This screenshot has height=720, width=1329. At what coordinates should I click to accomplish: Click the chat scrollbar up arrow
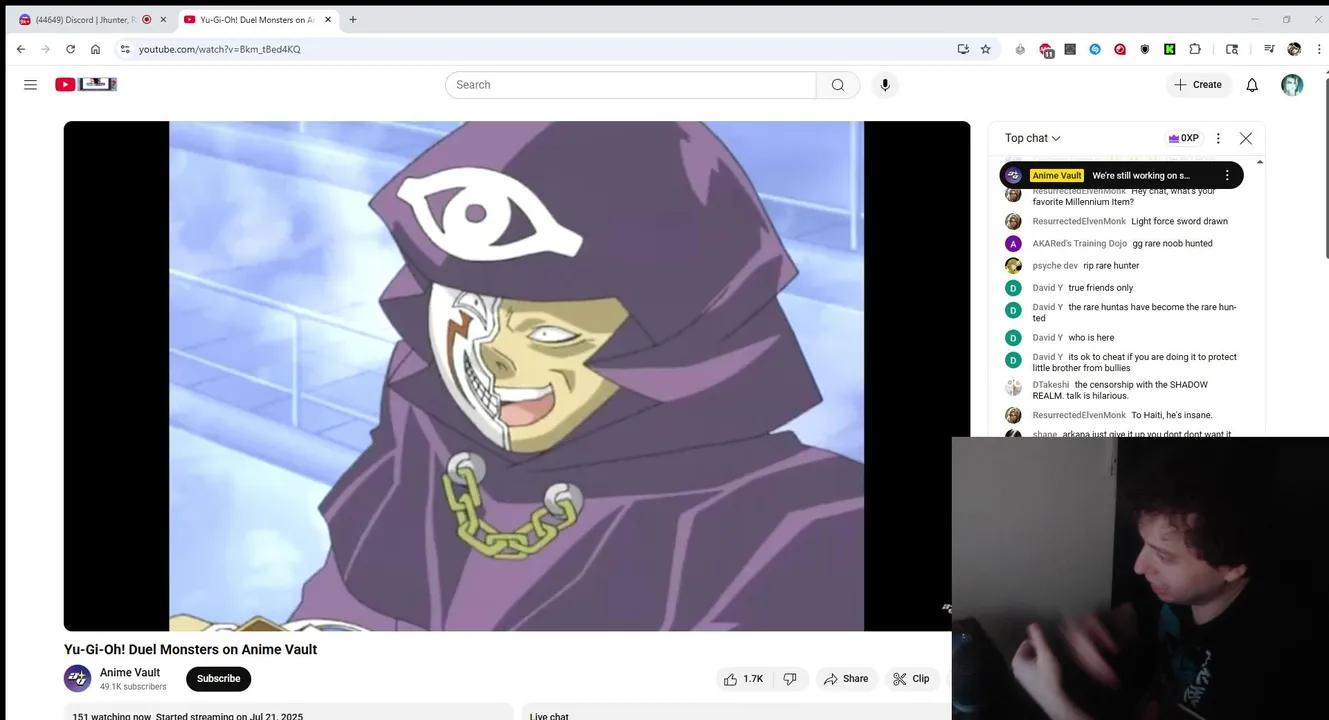click(x=1260, y=162)
